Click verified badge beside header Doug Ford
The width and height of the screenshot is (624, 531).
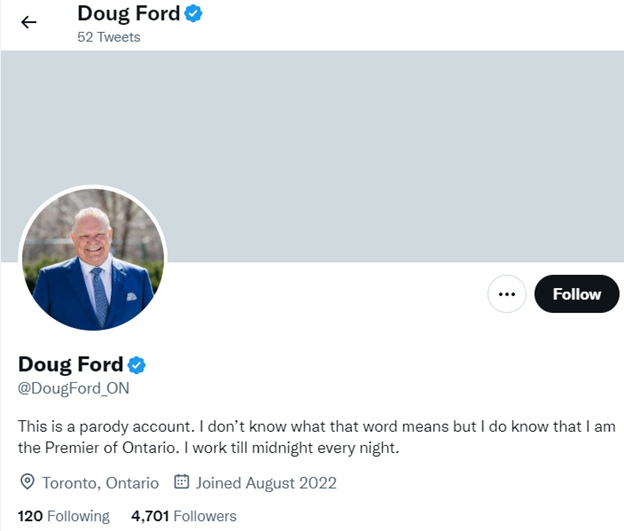coord(193,14)
